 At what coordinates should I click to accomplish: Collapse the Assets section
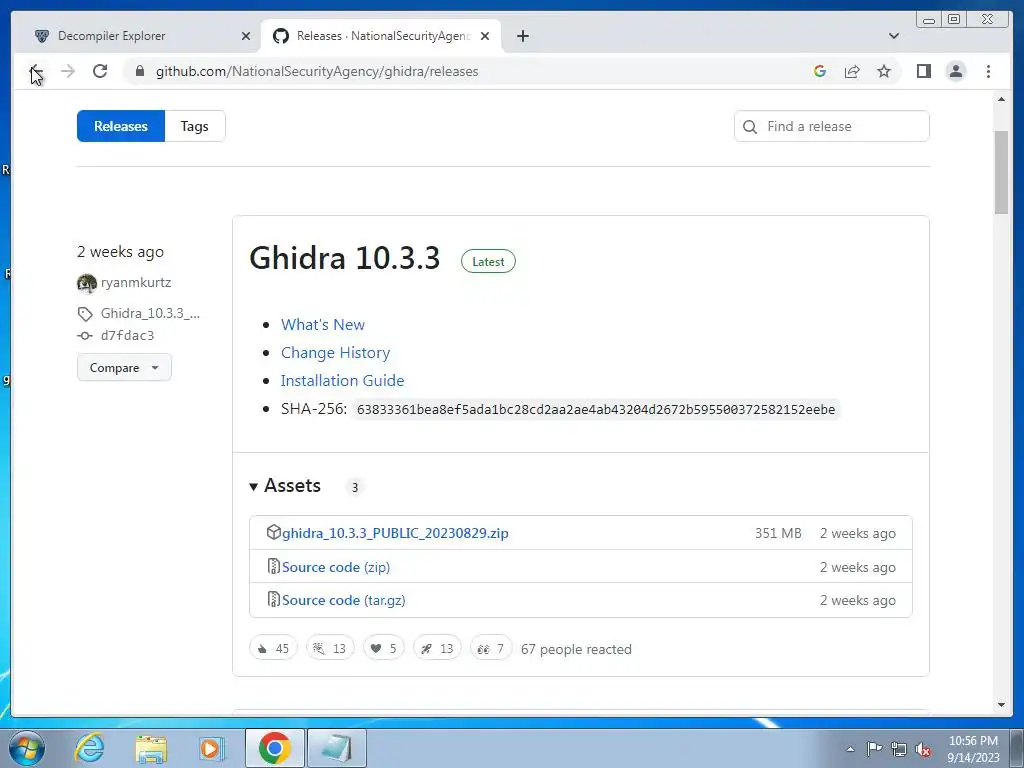coord(285,486)
